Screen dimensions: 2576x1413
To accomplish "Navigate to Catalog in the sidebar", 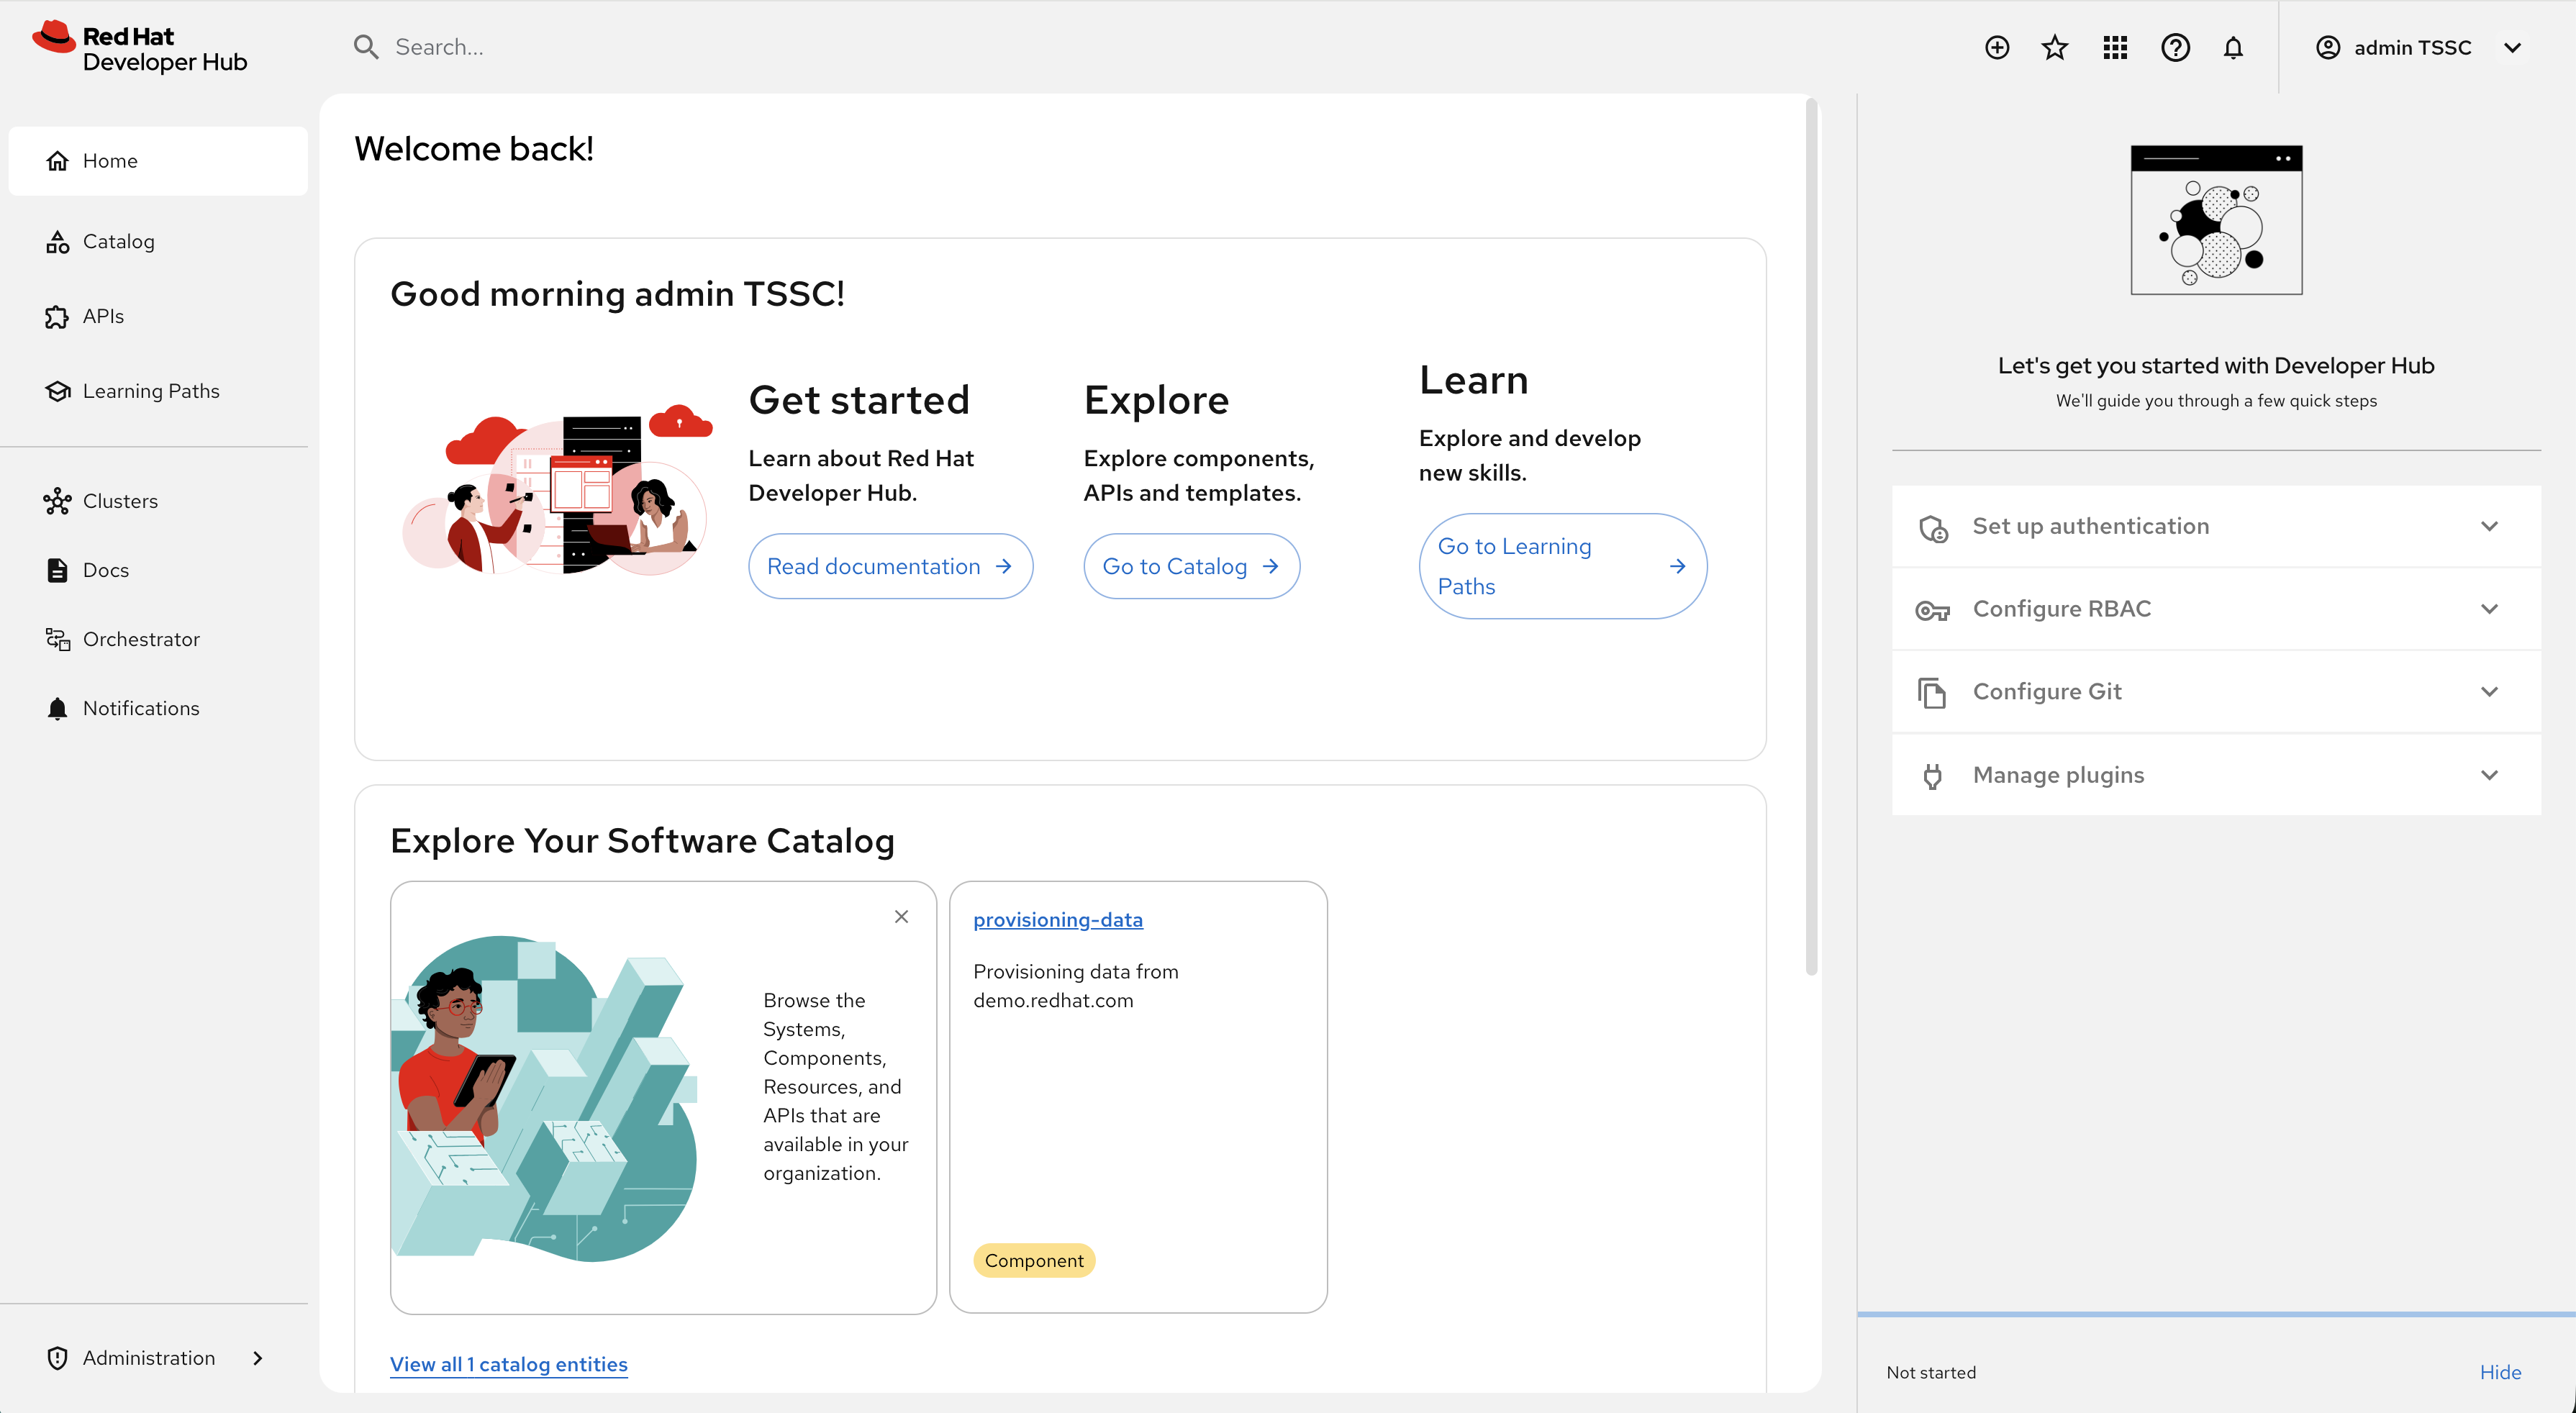I will pyautogui.click(x=118, y=241).
